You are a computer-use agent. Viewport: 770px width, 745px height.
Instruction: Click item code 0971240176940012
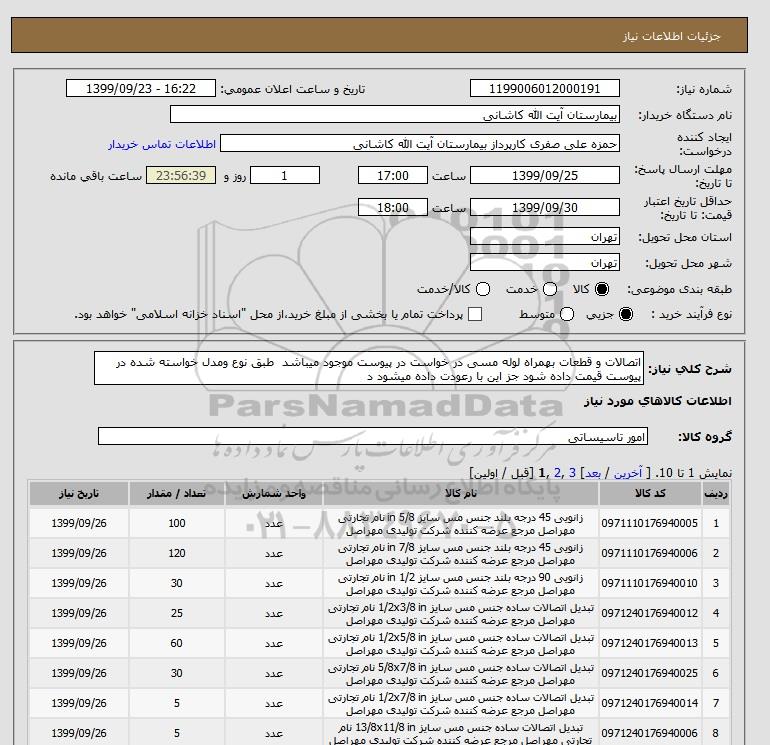click(650, 613)
